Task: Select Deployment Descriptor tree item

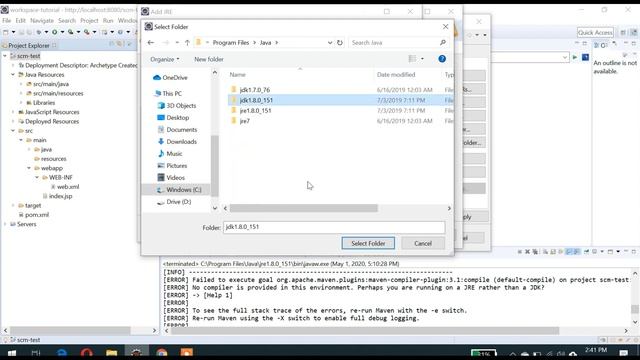Action: pos(78,65)
